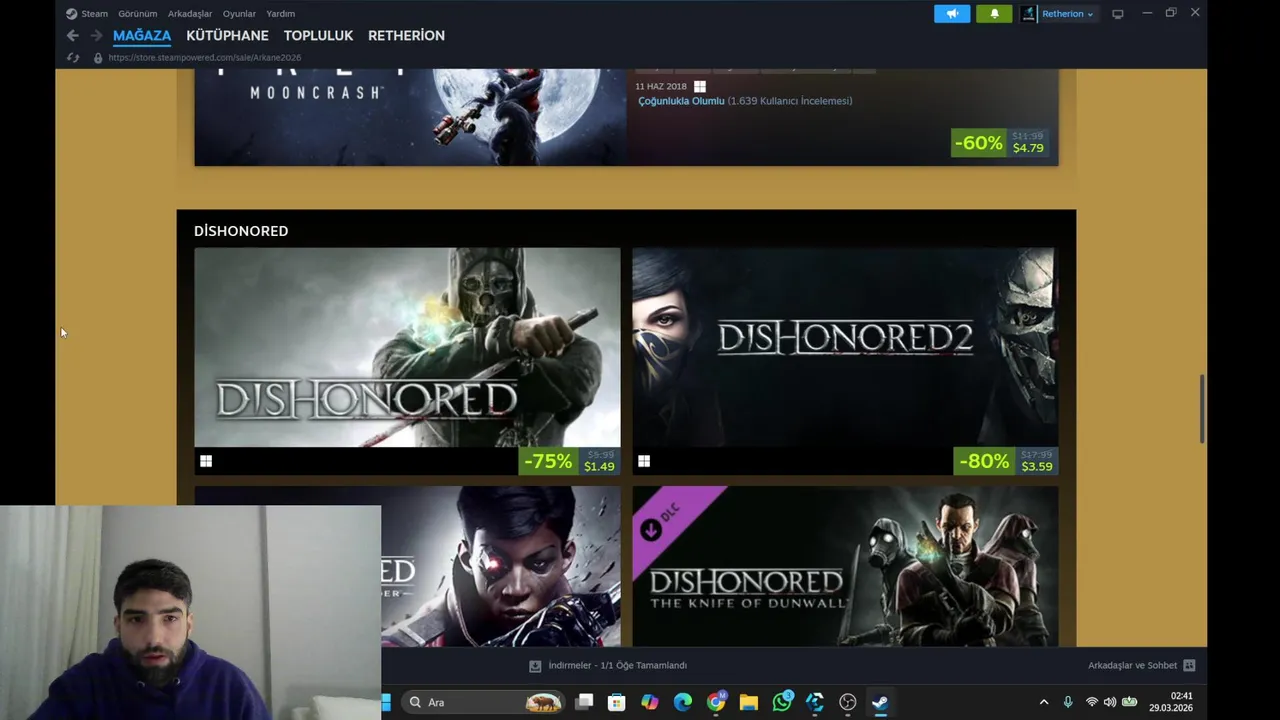Open the Yardım menu
Viewport: 1280px width, 720px height.
pyautogui.click(x=280, y=14)
